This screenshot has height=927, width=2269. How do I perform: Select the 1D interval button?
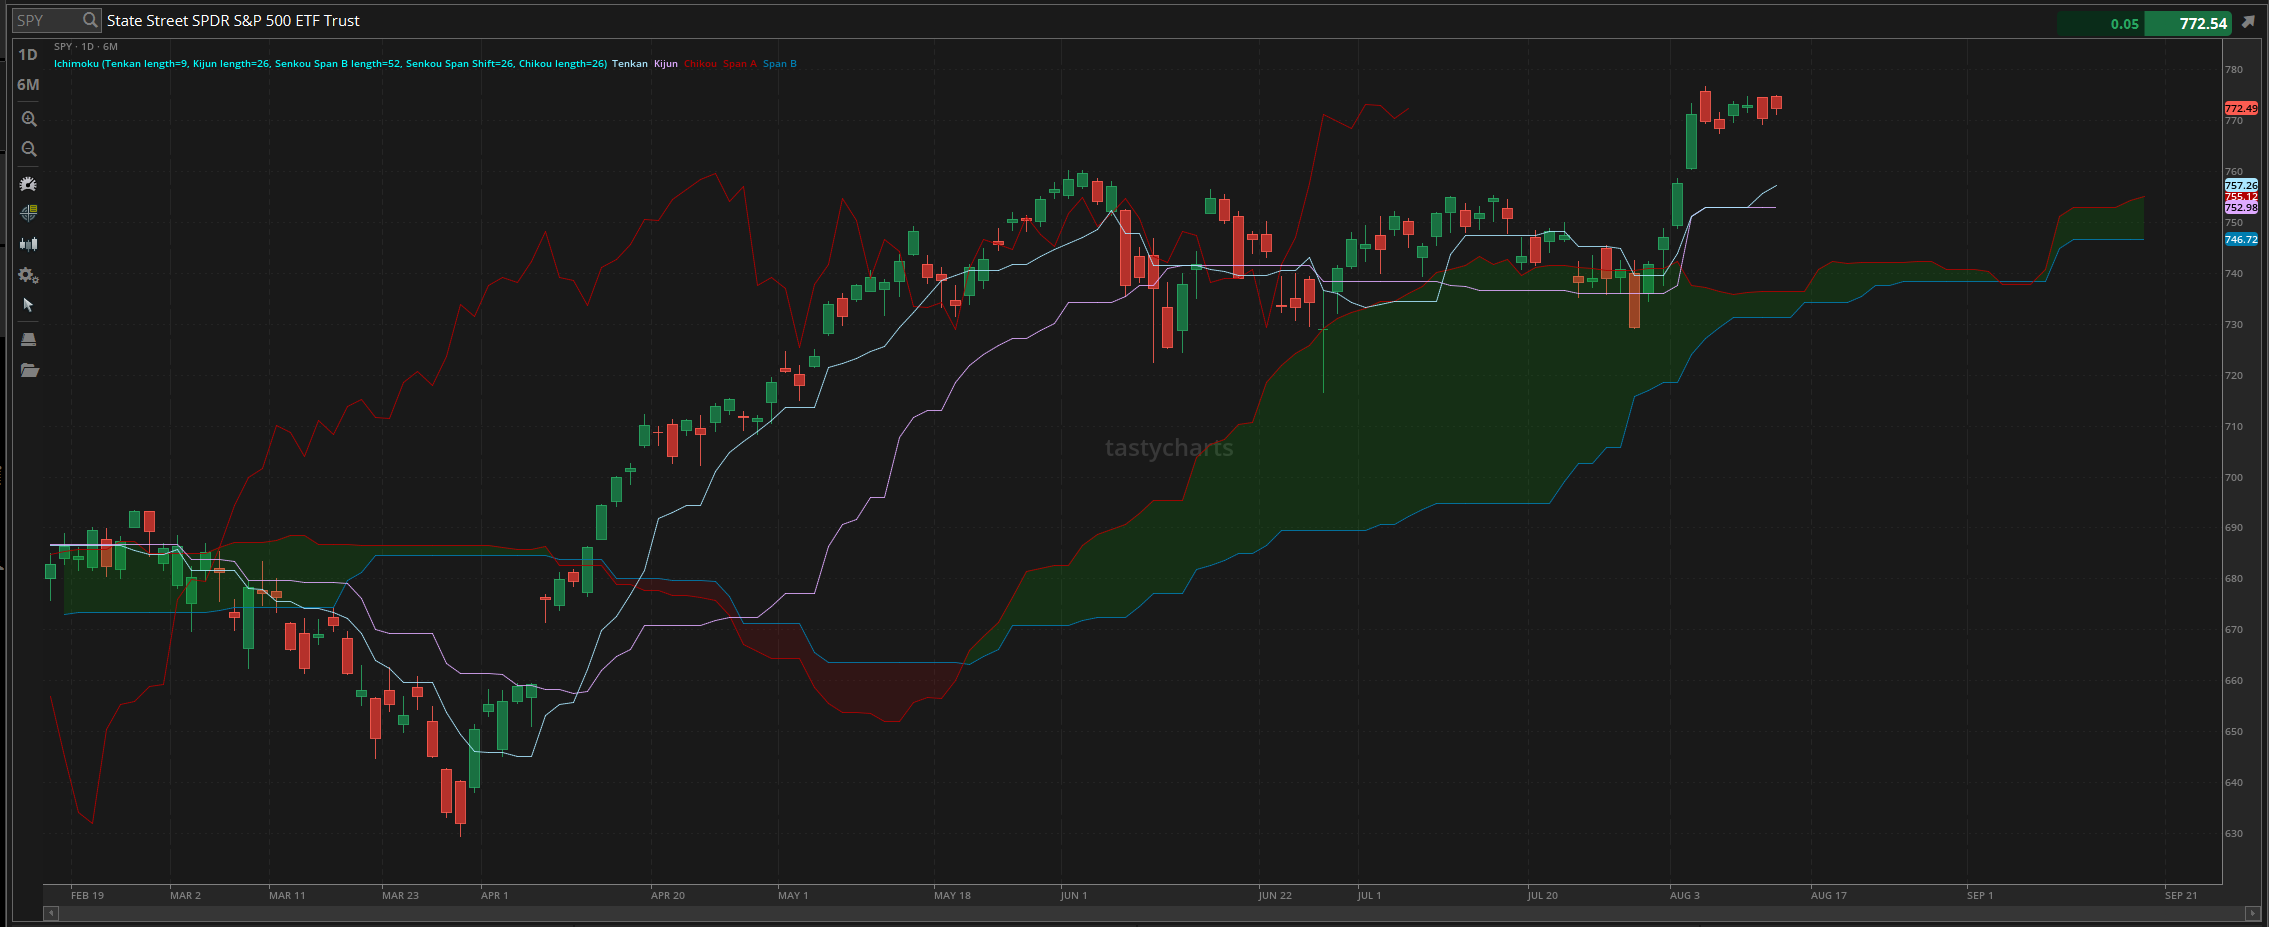click(28, 55)
